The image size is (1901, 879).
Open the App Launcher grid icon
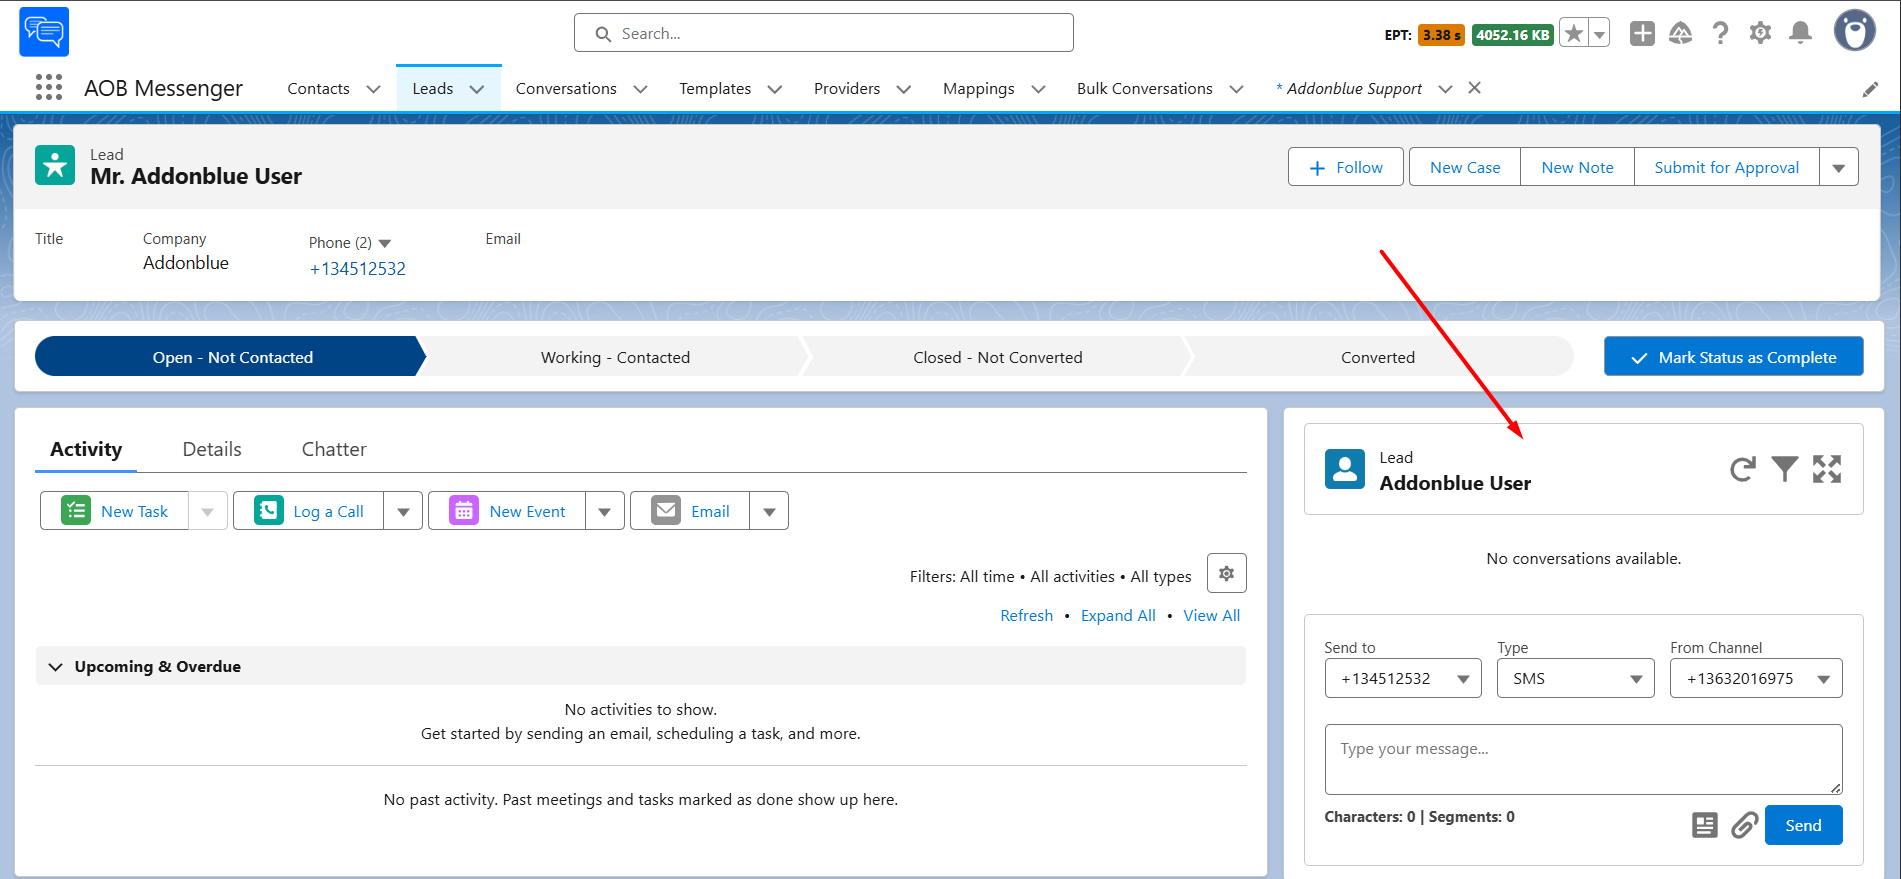[x=49, y=88]
